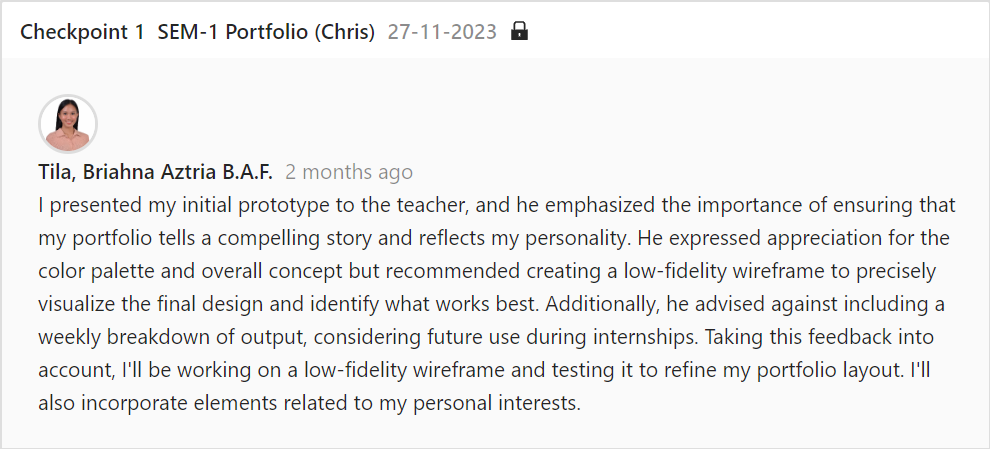Open Briahna's profile picture avatar
Viewport: 990px width, 449px height.
coord(68,124)
